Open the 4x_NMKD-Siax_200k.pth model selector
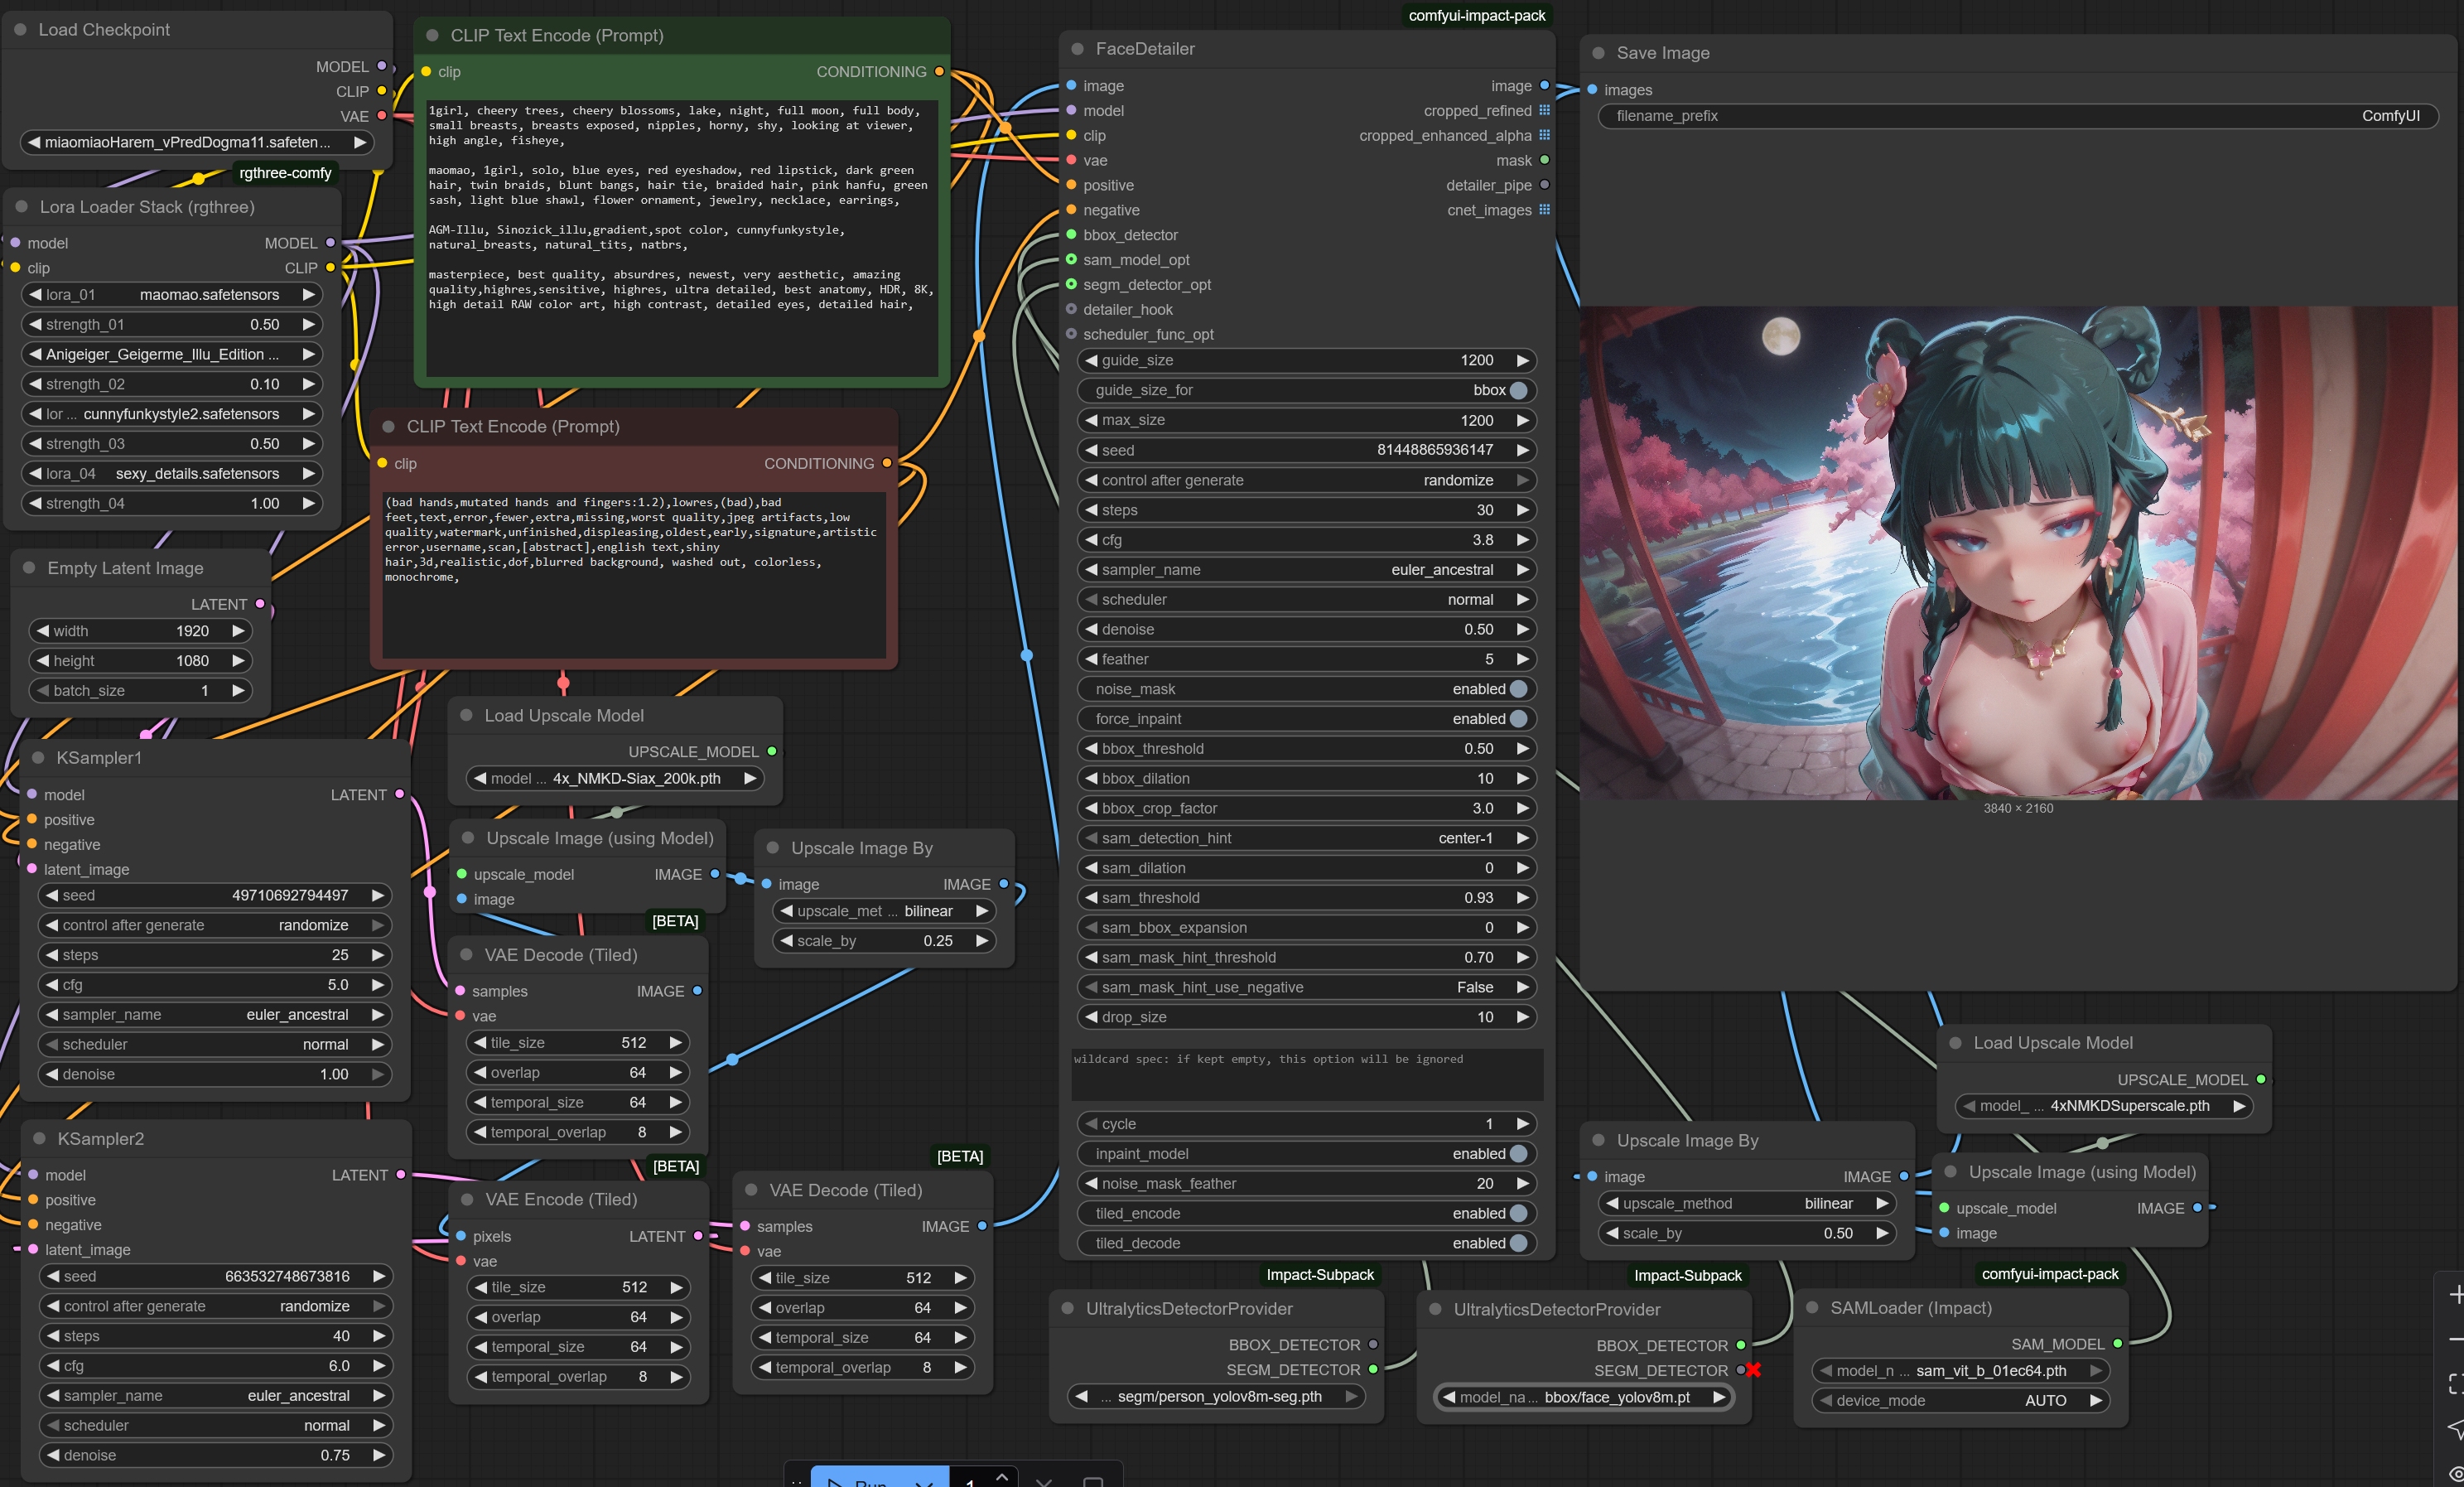The image size is (2464, 1487). [x=614, y=778]
